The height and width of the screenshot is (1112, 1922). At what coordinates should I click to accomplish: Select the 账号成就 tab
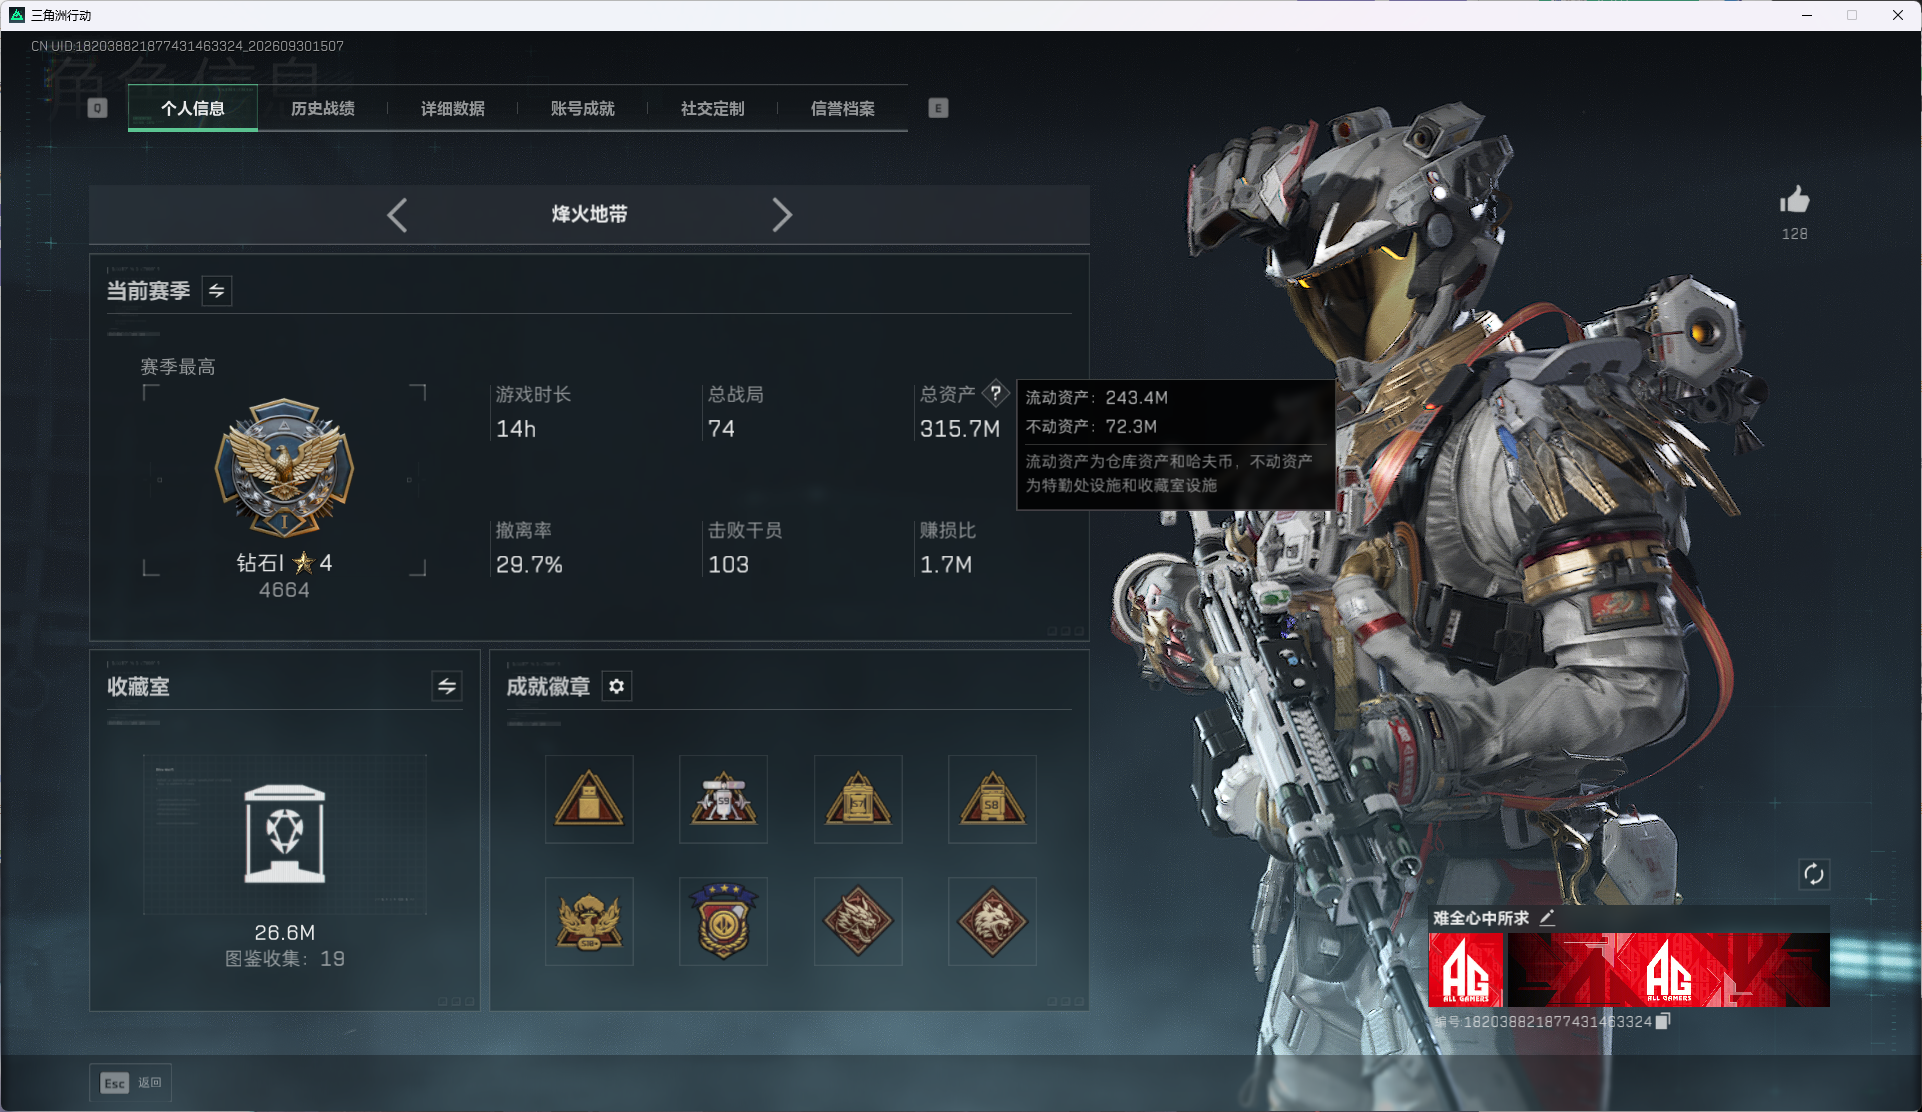click(x=583, y=108)
